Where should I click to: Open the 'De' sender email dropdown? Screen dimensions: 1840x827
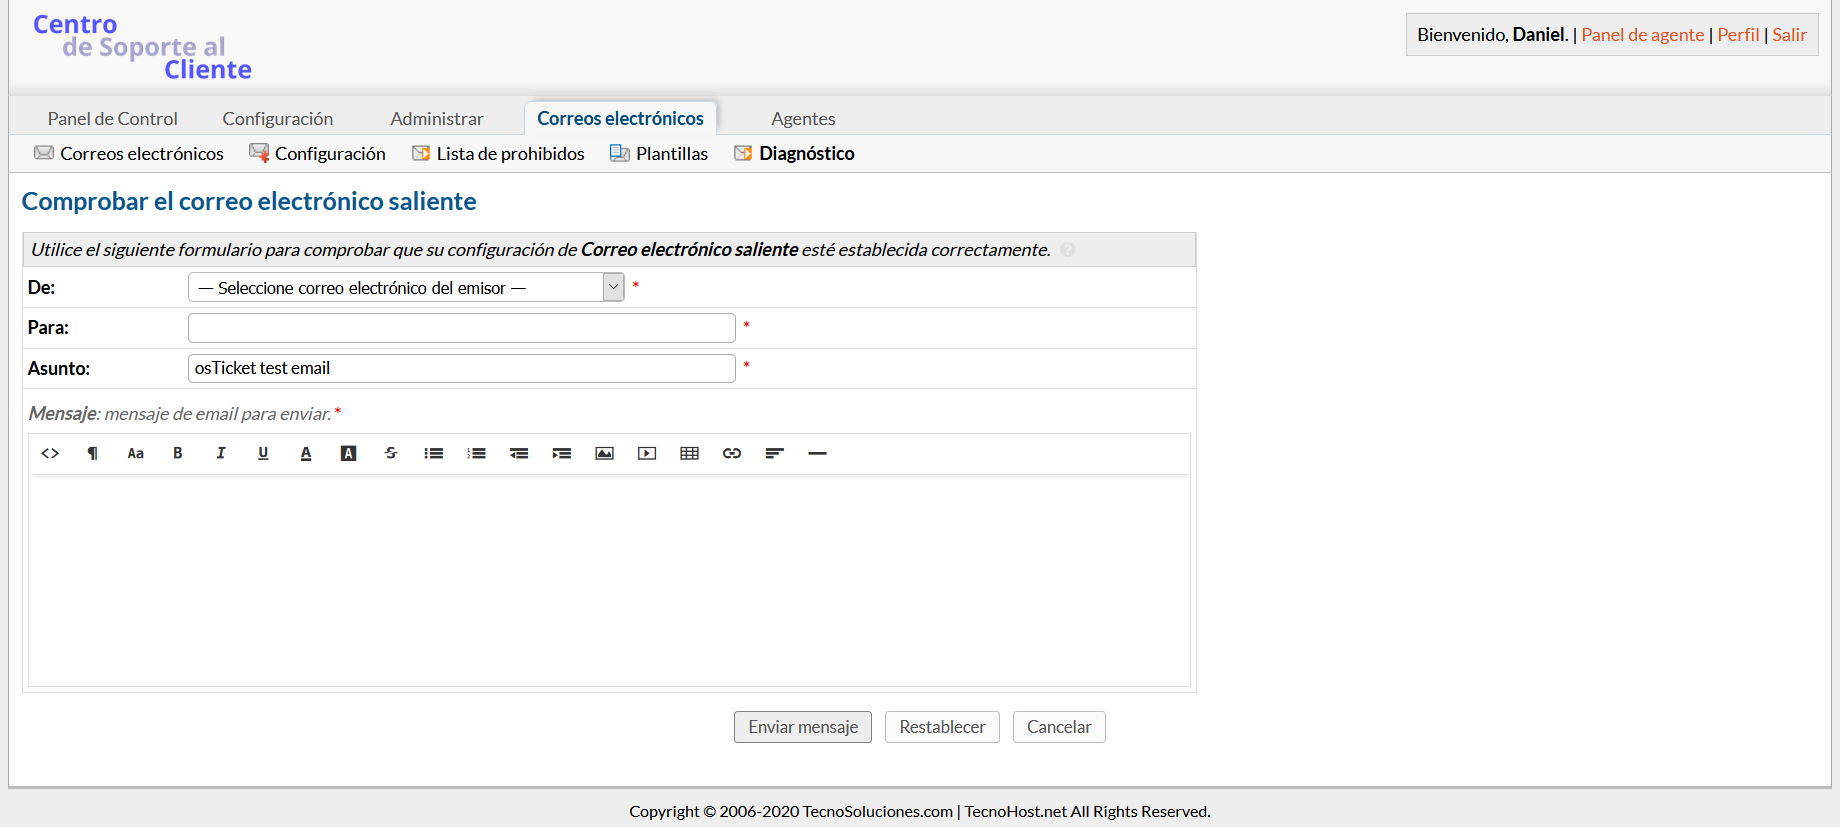click(406, 288)
